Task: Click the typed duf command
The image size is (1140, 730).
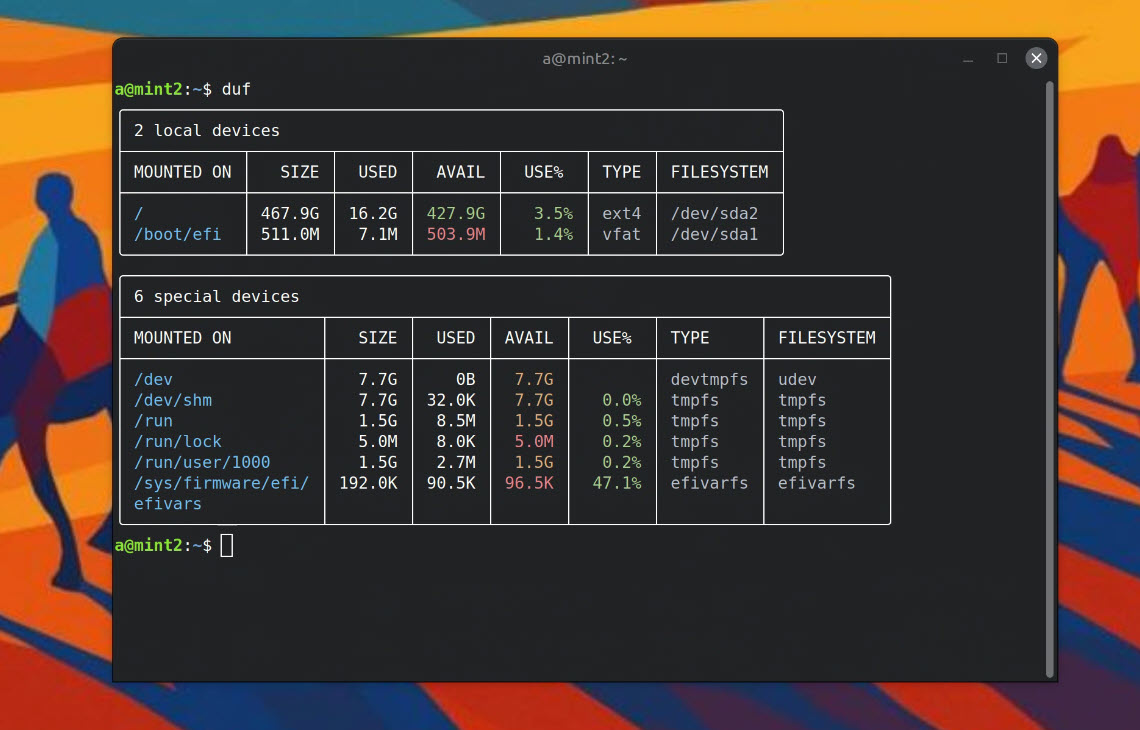Action: 236,89
